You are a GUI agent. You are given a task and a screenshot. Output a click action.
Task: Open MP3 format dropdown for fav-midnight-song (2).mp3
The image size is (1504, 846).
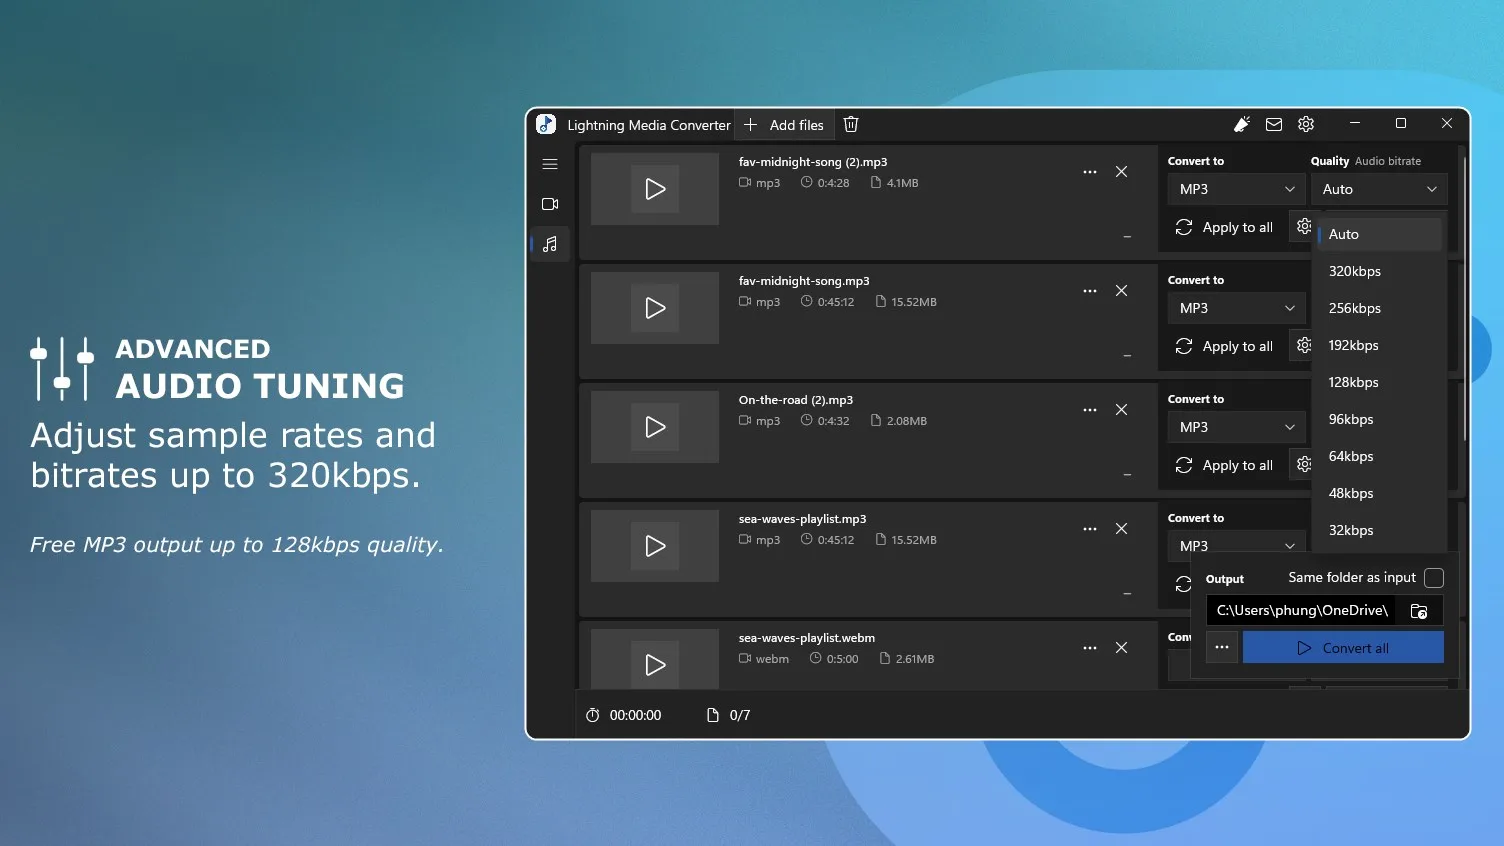(1237, 189)
